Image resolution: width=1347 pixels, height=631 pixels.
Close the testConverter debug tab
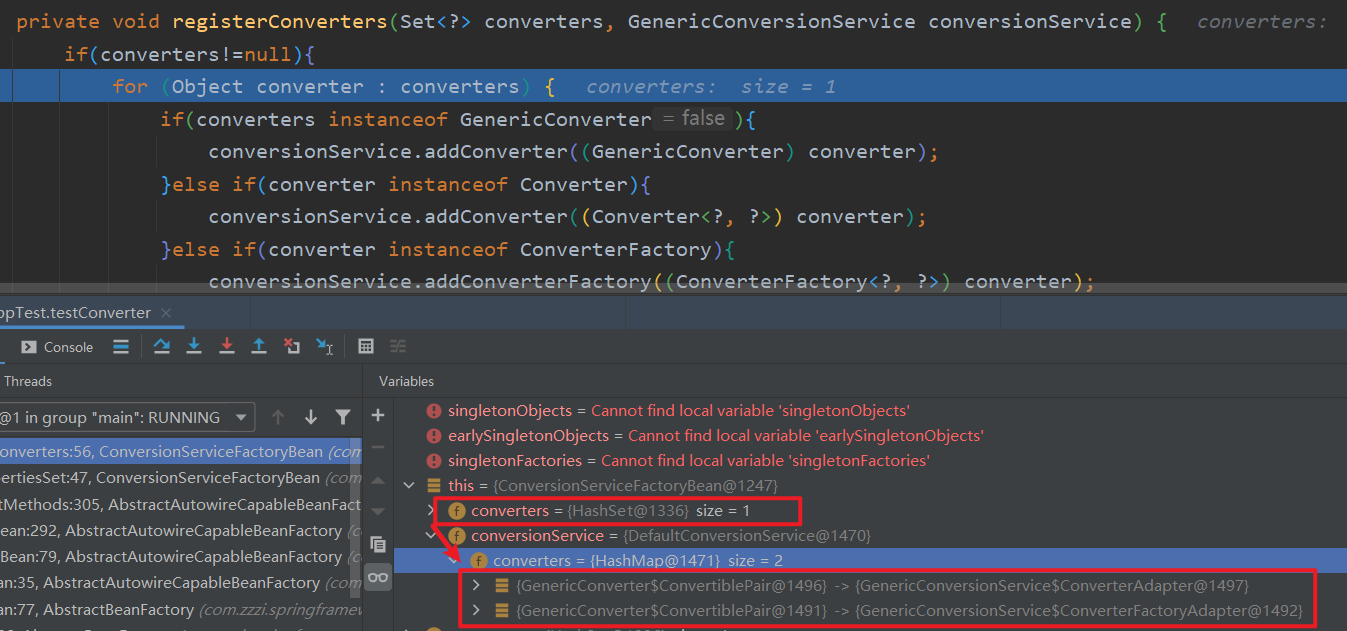click(x=167, y=313)
